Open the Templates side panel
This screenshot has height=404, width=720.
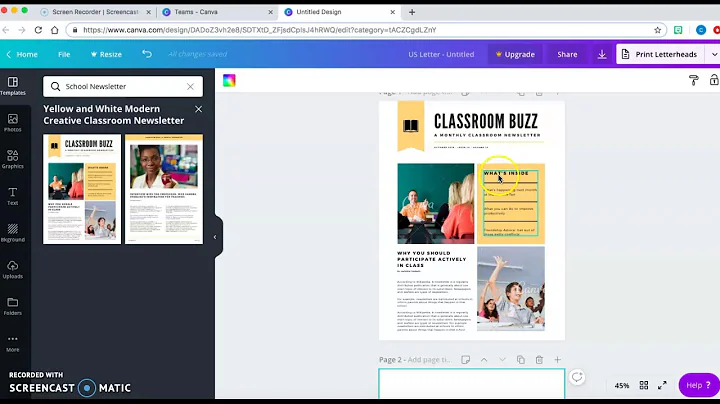click(x=13, y=86)
